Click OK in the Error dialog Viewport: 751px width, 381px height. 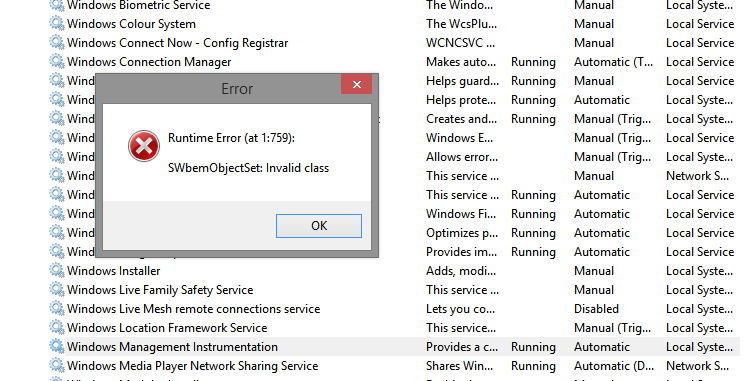click(319, 226)
